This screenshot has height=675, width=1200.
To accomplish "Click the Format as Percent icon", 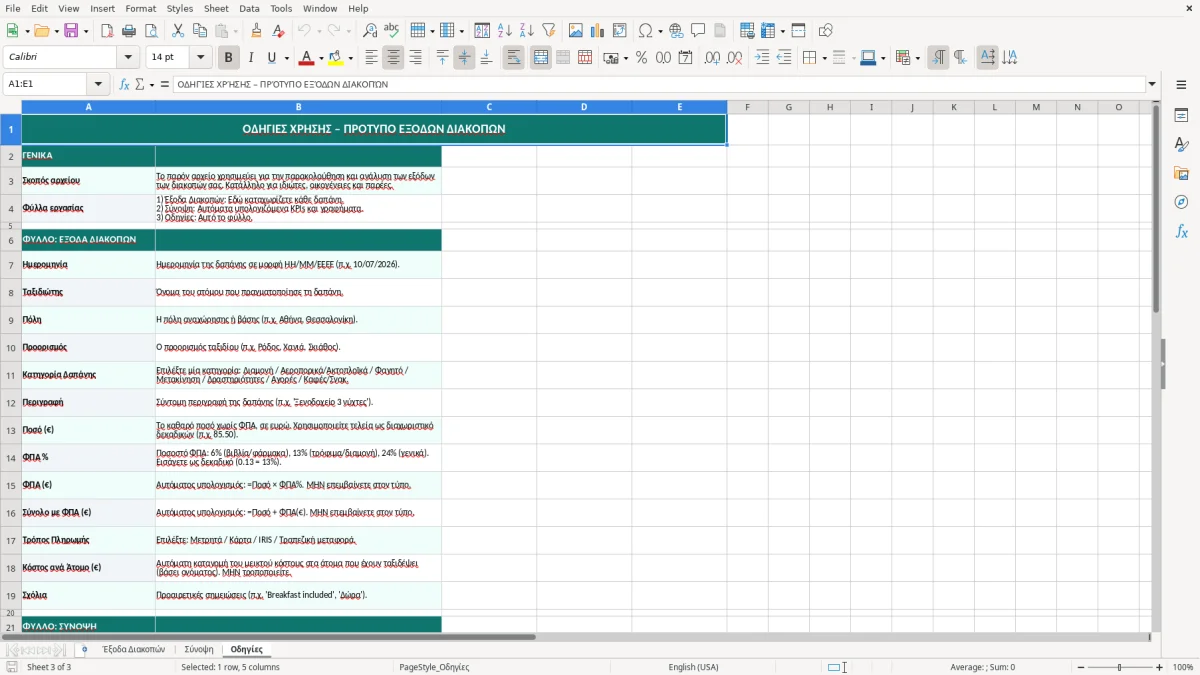I will point(641,58).
